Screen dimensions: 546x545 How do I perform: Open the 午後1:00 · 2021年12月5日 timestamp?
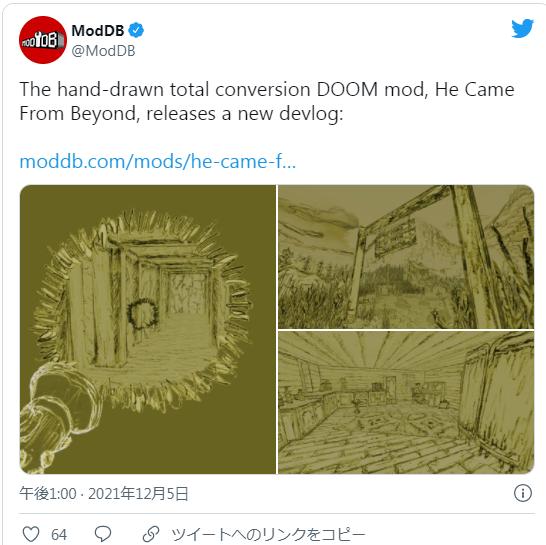tap(104, 494)
